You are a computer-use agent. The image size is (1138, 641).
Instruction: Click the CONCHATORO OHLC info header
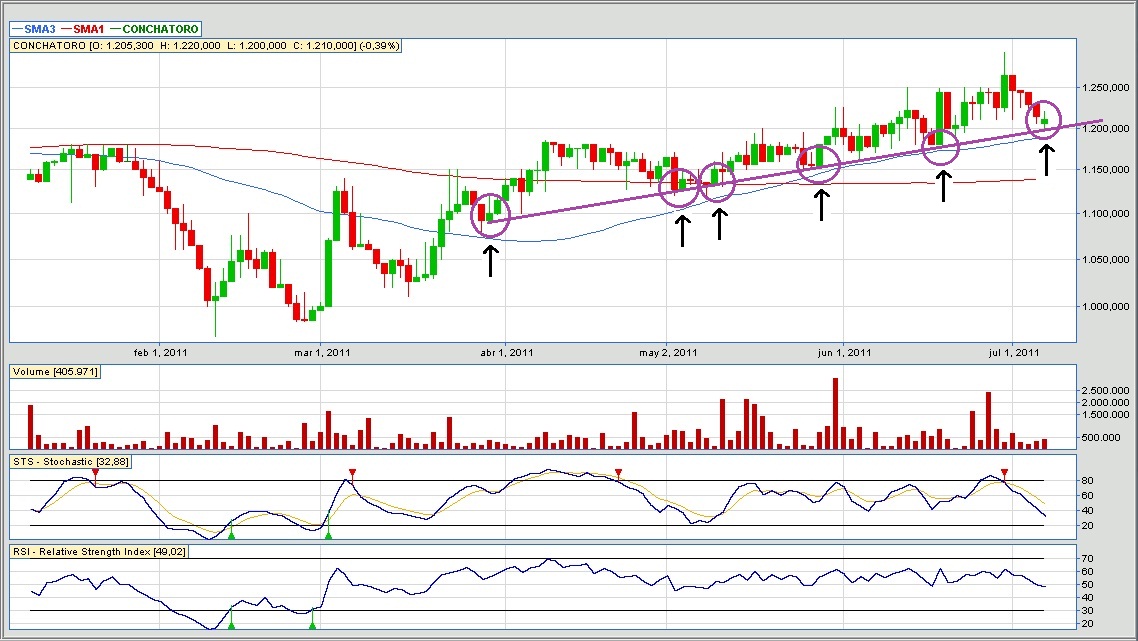(205, 46)
